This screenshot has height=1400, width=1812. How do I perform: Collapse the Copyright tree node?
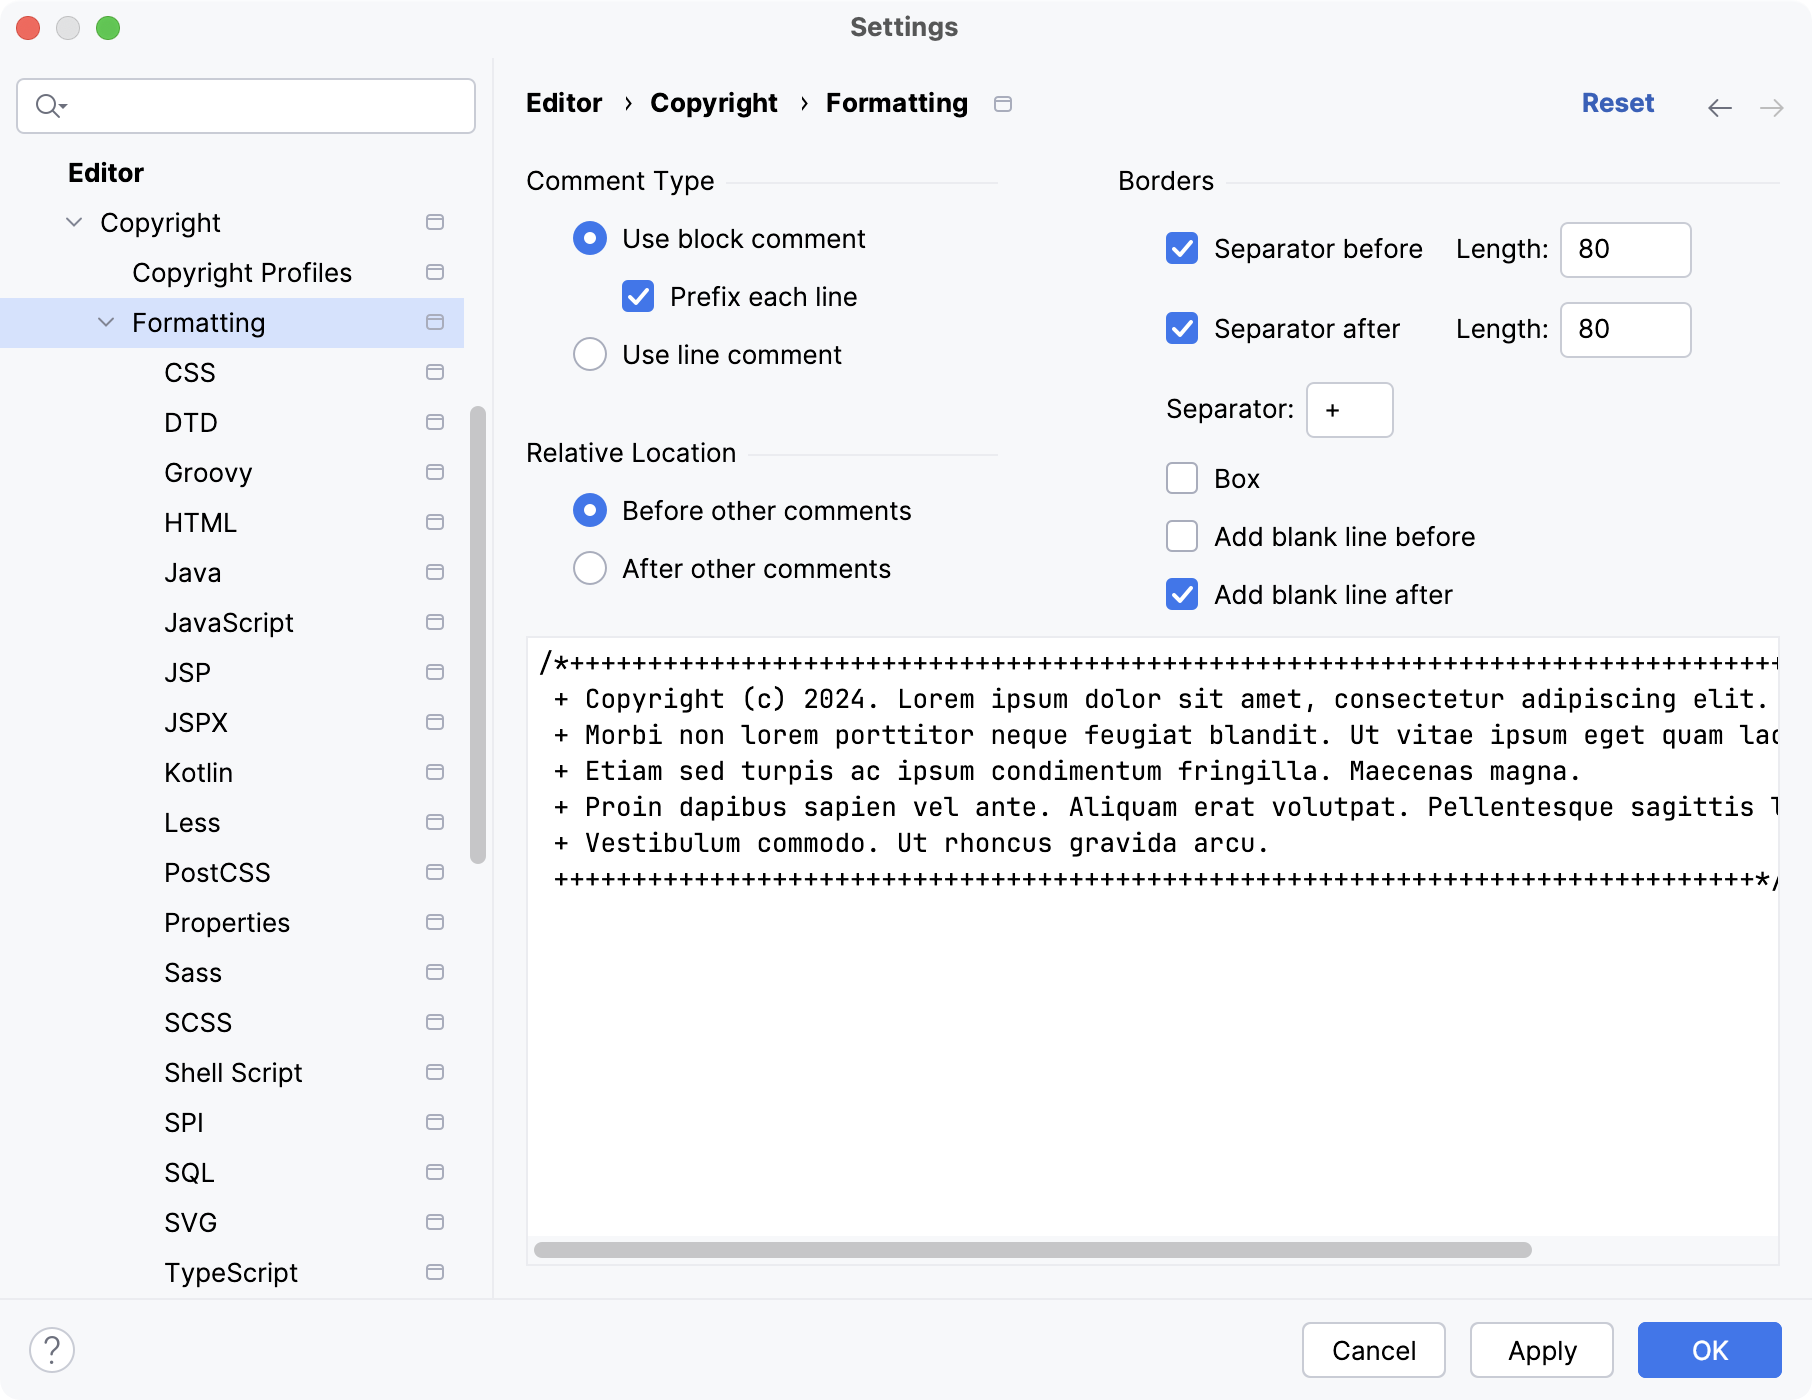pyautogui.click(x=73, y=222)
